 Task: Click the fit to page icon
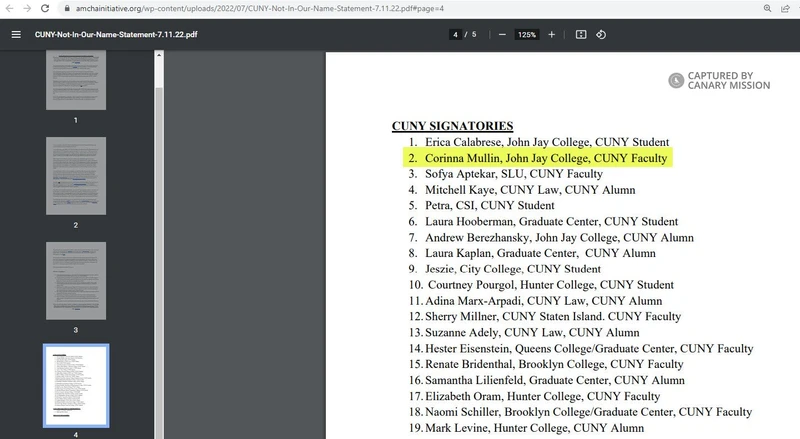click(581, 34)
